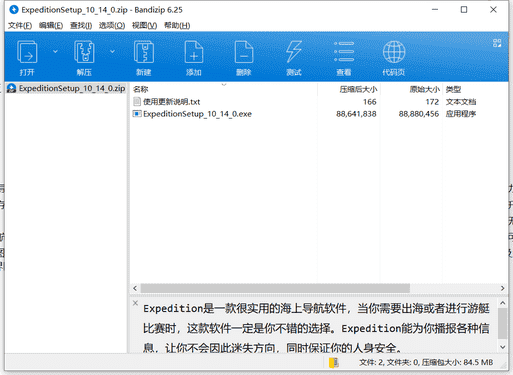
Task: Click the exe icon of ExpeditionSetup_10_14_0.exe
Action: [137, 114]
